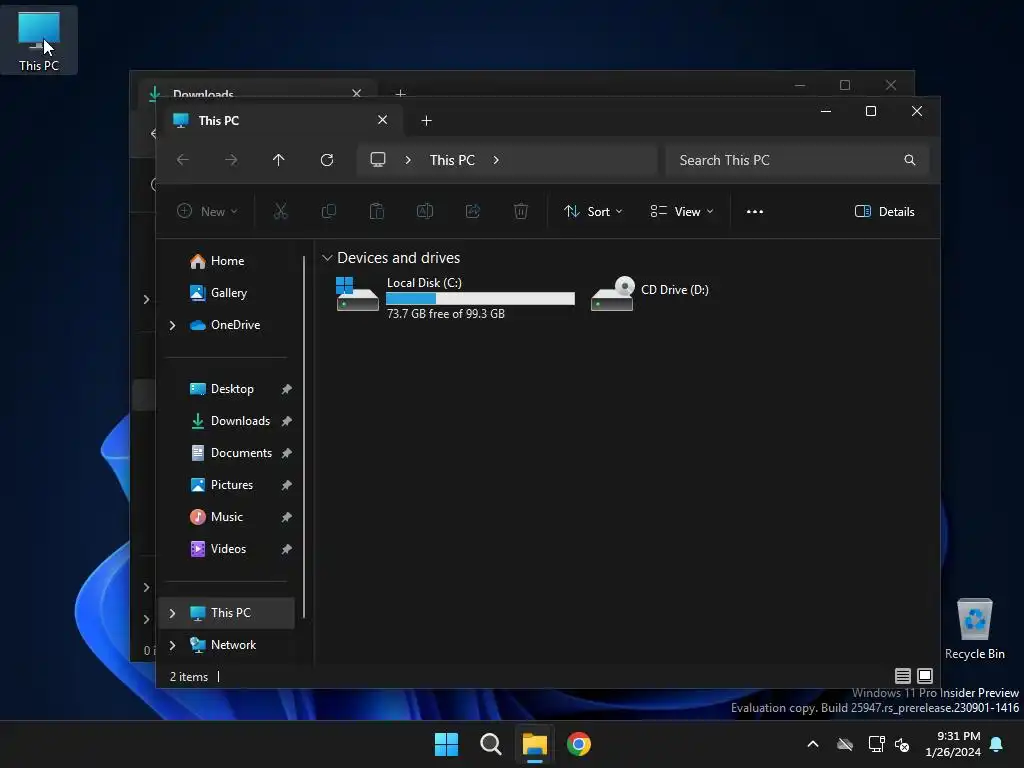Open the New dropdown

[207, 212]
